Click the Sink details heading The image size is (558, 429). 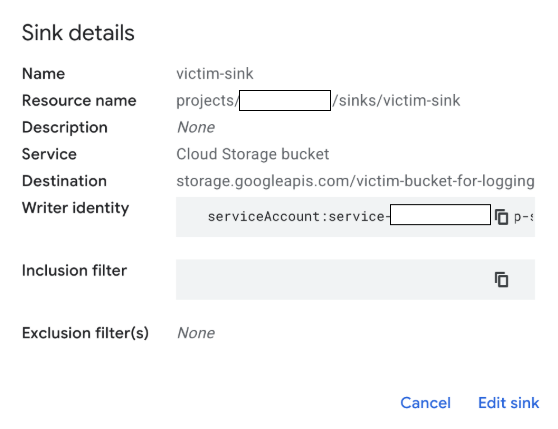coord(78,33)
